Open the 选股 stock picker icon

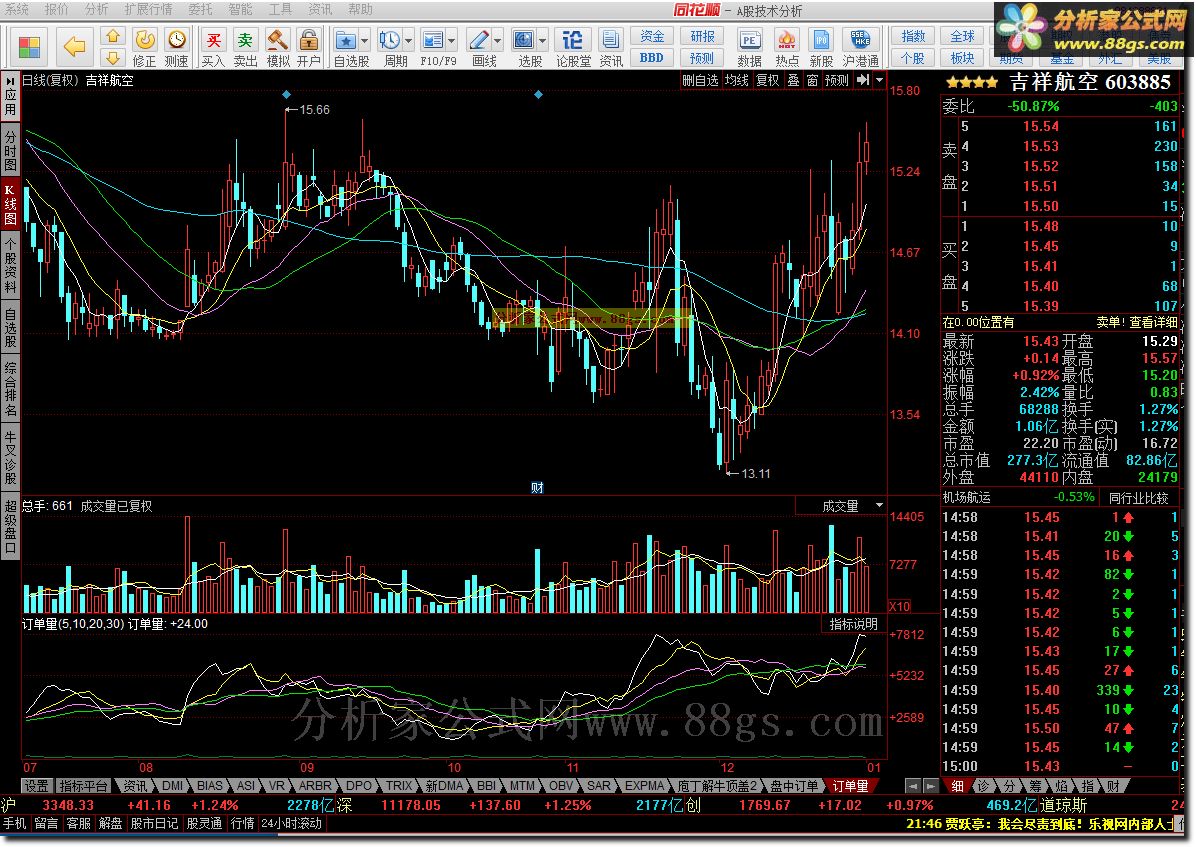pos(524,40)
